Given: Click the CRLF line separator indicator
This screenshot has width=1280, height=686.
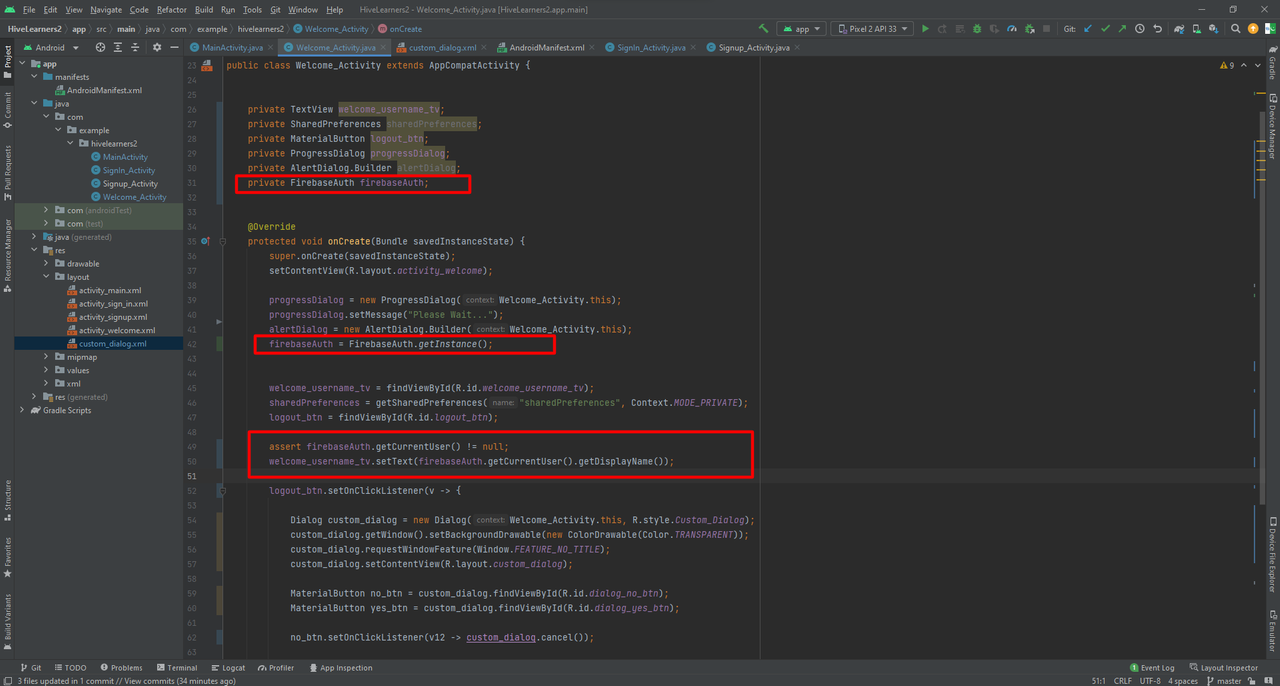Looking at the screenshot, I should click(1123, 681).
